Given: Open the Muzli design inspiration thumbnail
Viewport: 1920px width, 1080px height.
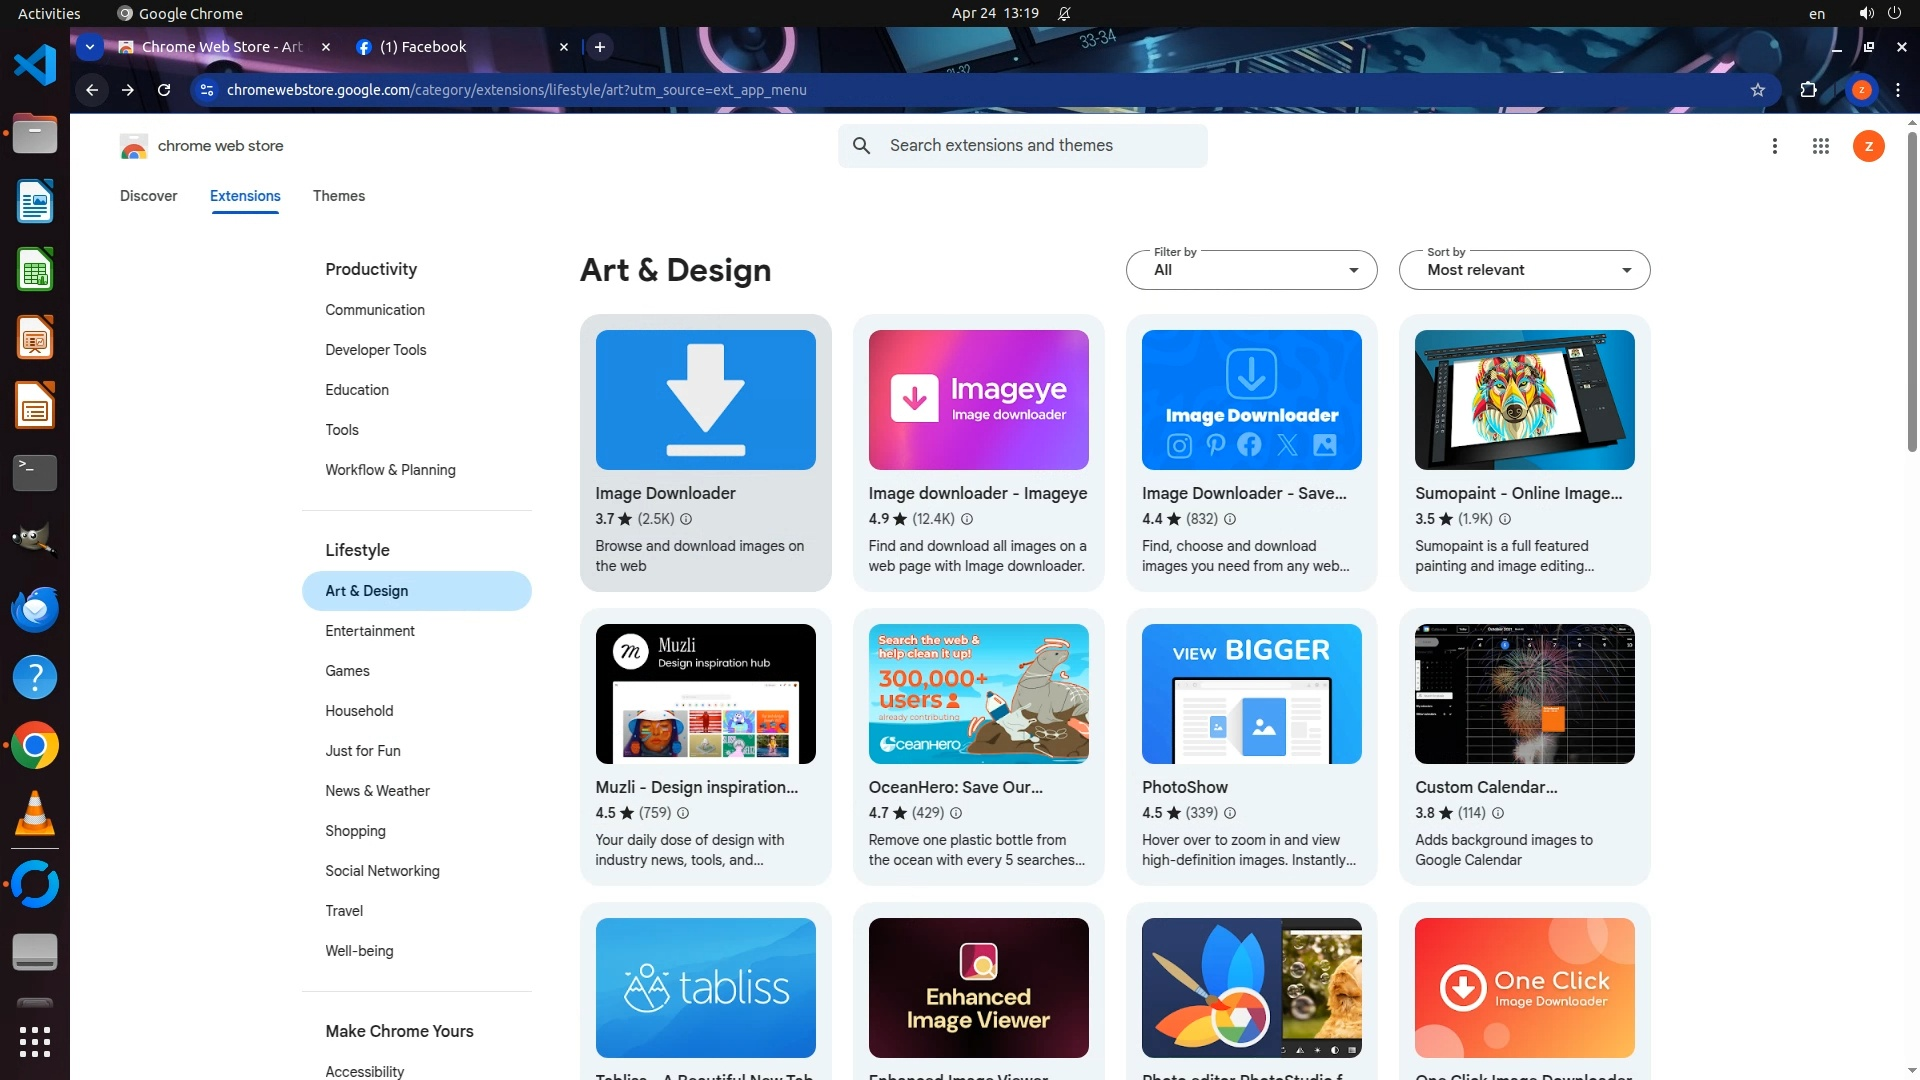Looking at the screenshot, I should pos(705,694).
